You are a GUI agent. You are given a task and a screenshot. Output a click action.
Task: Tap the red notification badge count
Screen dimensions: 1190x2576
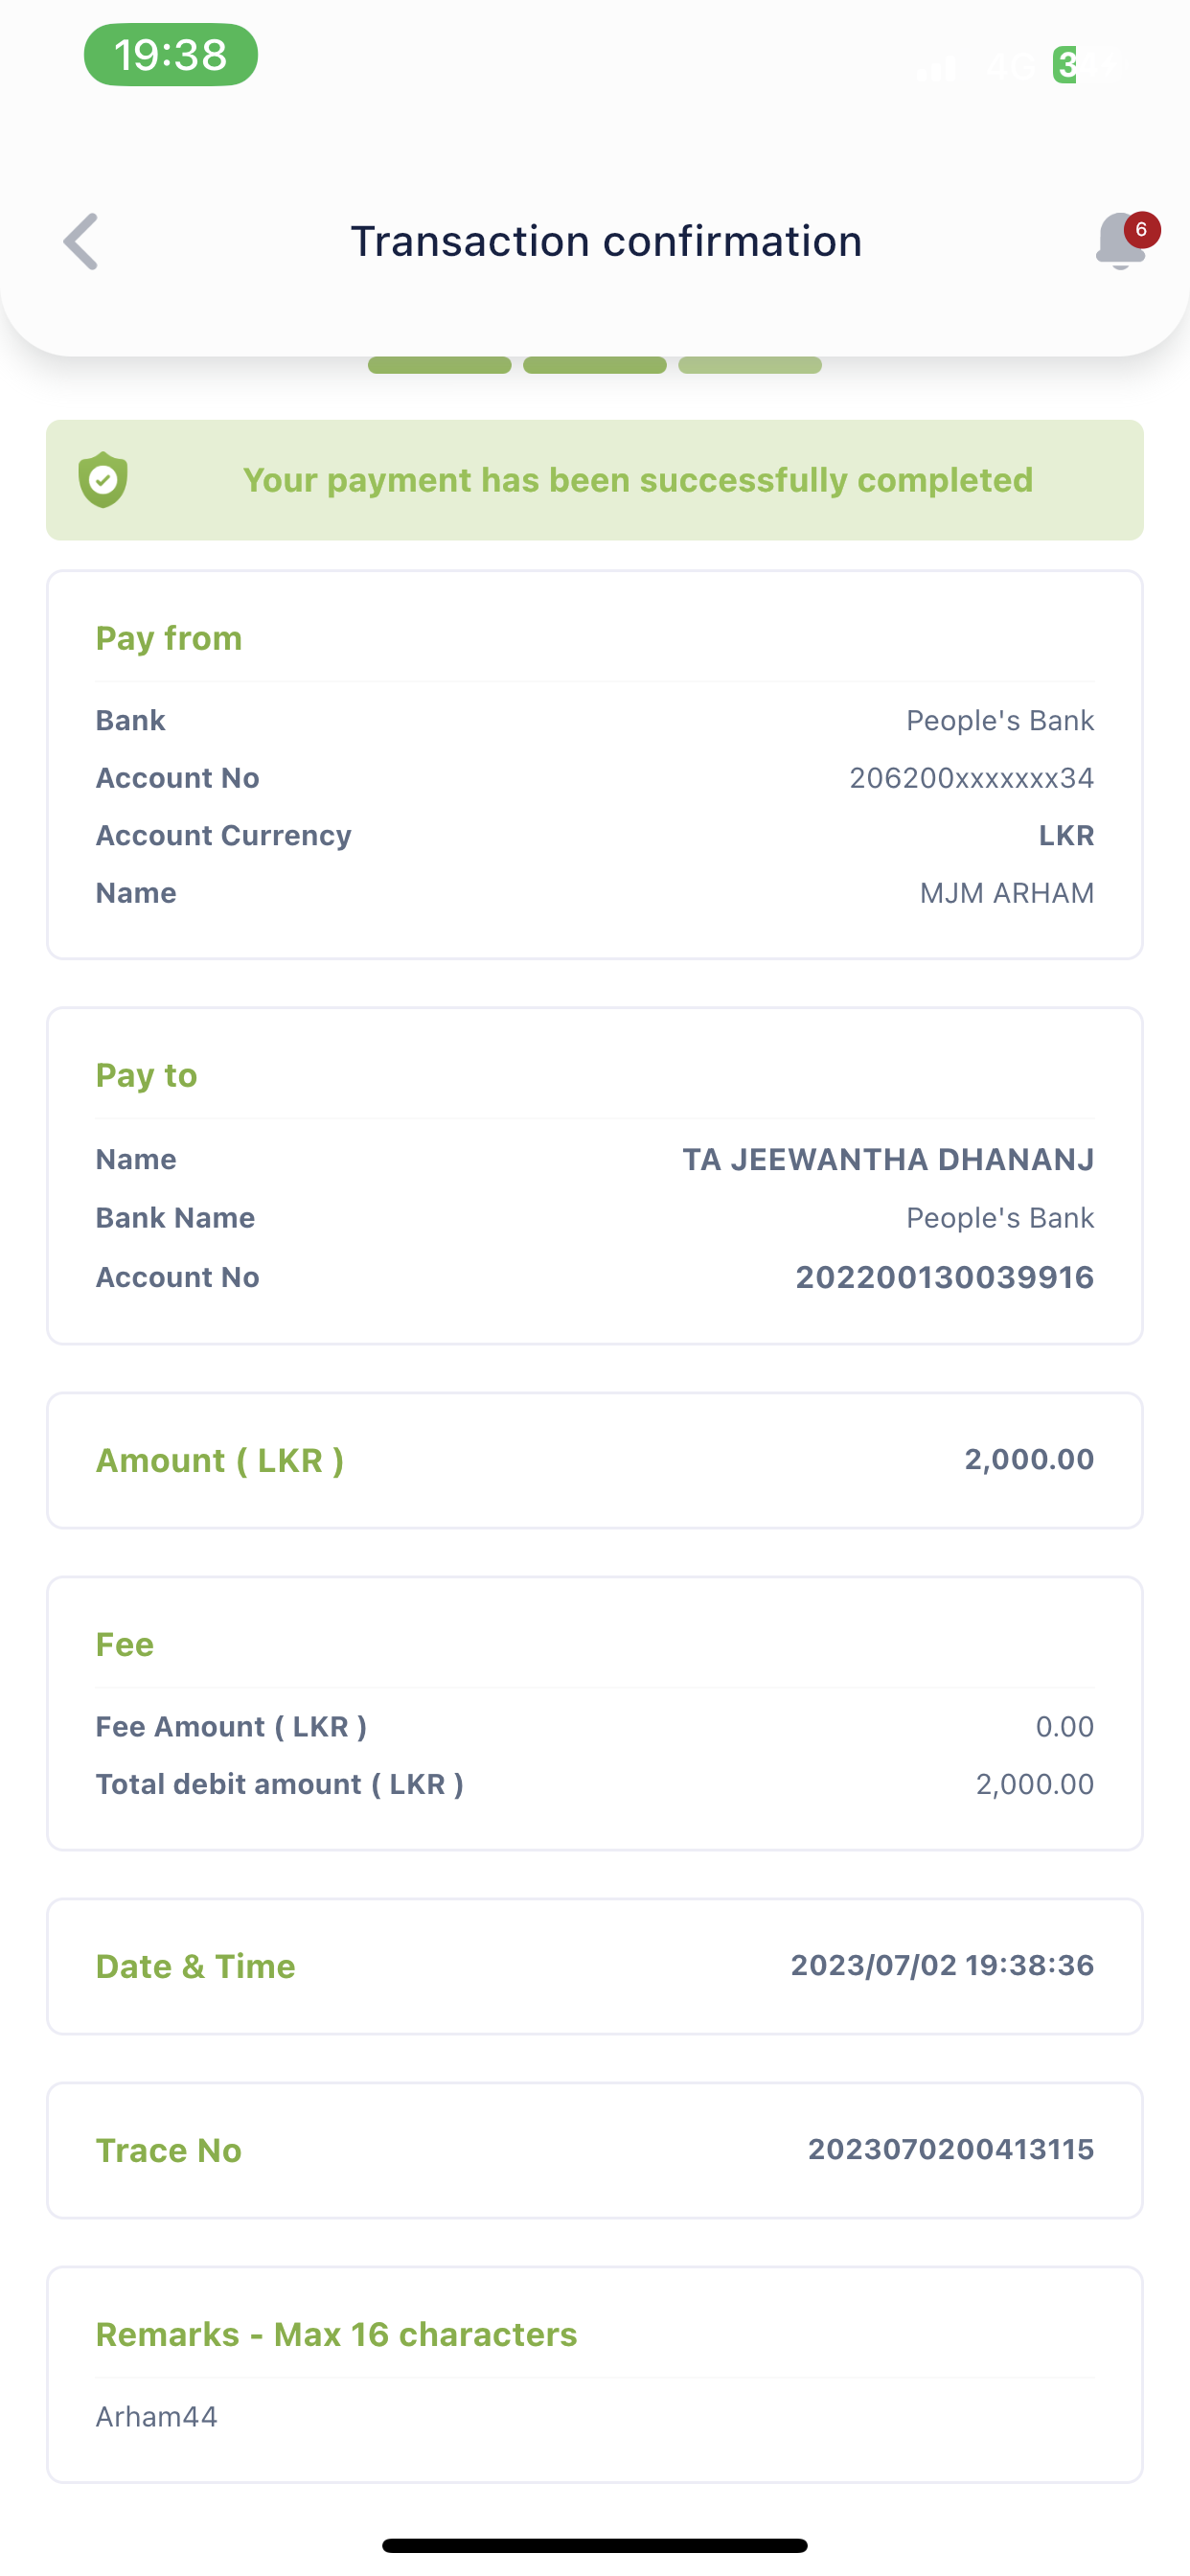1141,229
